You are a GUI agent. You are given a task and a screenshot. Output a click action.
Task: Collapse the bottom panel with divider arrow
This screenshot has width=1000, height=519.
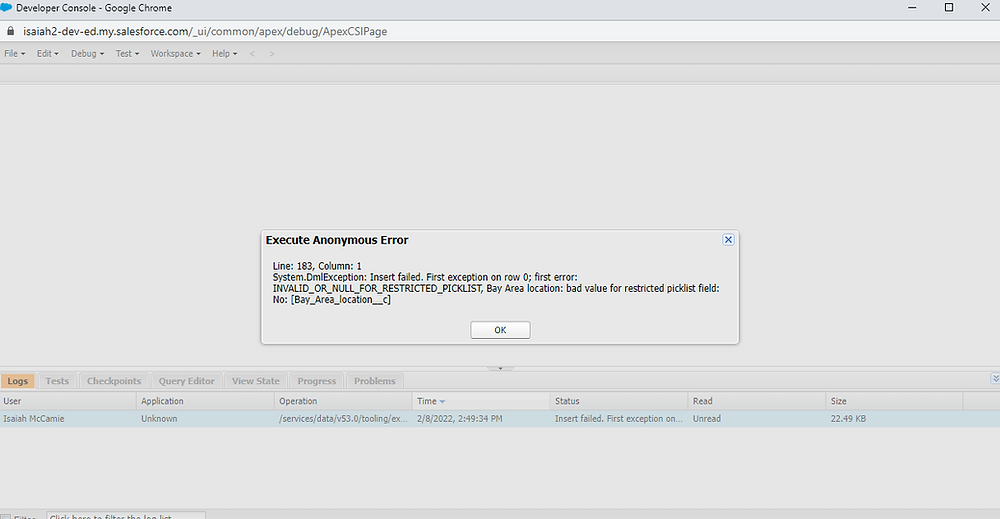pyautogui.click(x=500, y=368)
